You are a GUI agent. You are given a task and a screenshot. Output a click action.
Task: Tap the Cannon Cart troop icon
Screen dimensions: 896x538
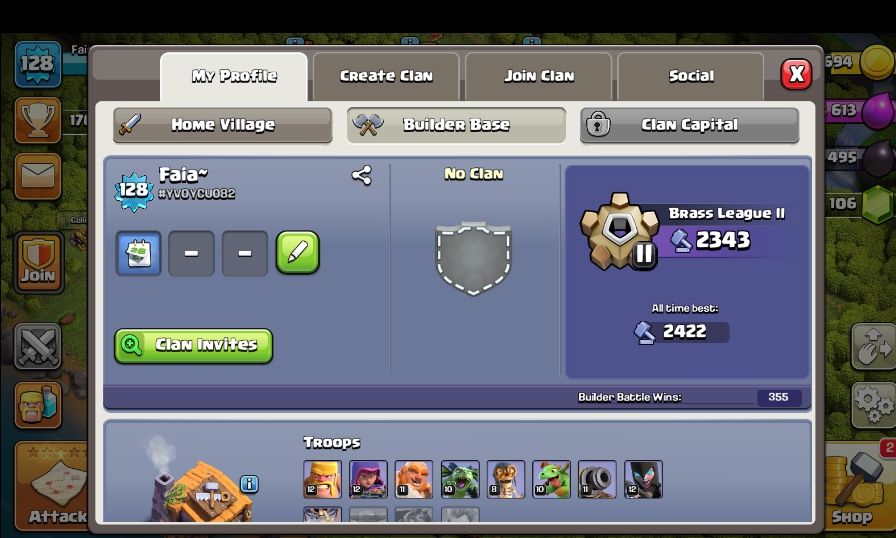[x=597, y=479]
